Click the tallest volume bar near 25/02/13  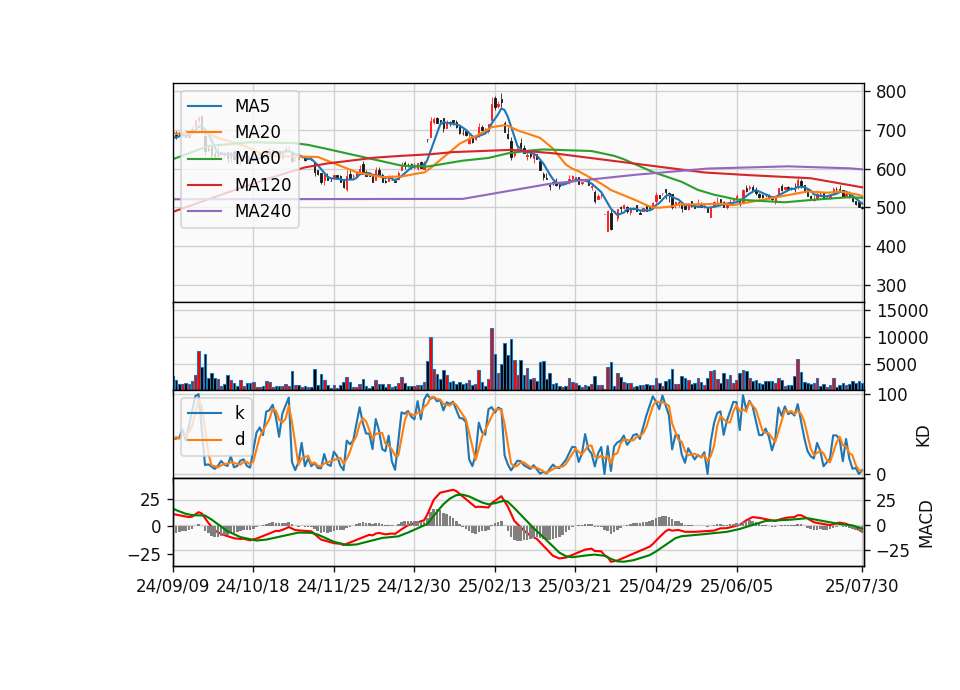[x=492, y=359]
